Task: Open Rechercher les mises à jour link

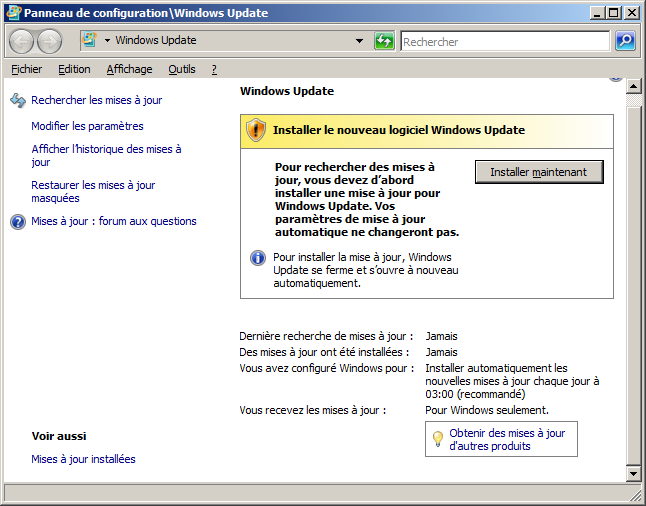Action: coord(96,100)
